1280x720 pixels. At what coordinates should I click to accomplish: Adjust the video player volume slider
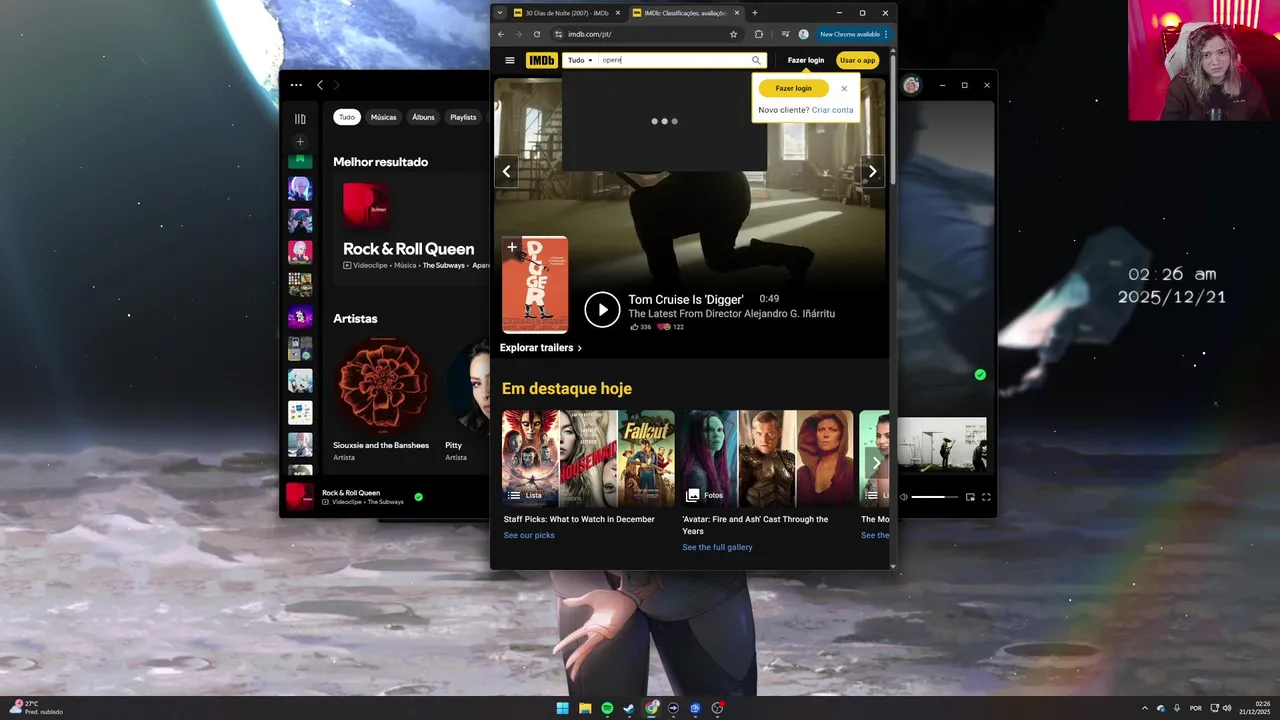tap(934, 497)
